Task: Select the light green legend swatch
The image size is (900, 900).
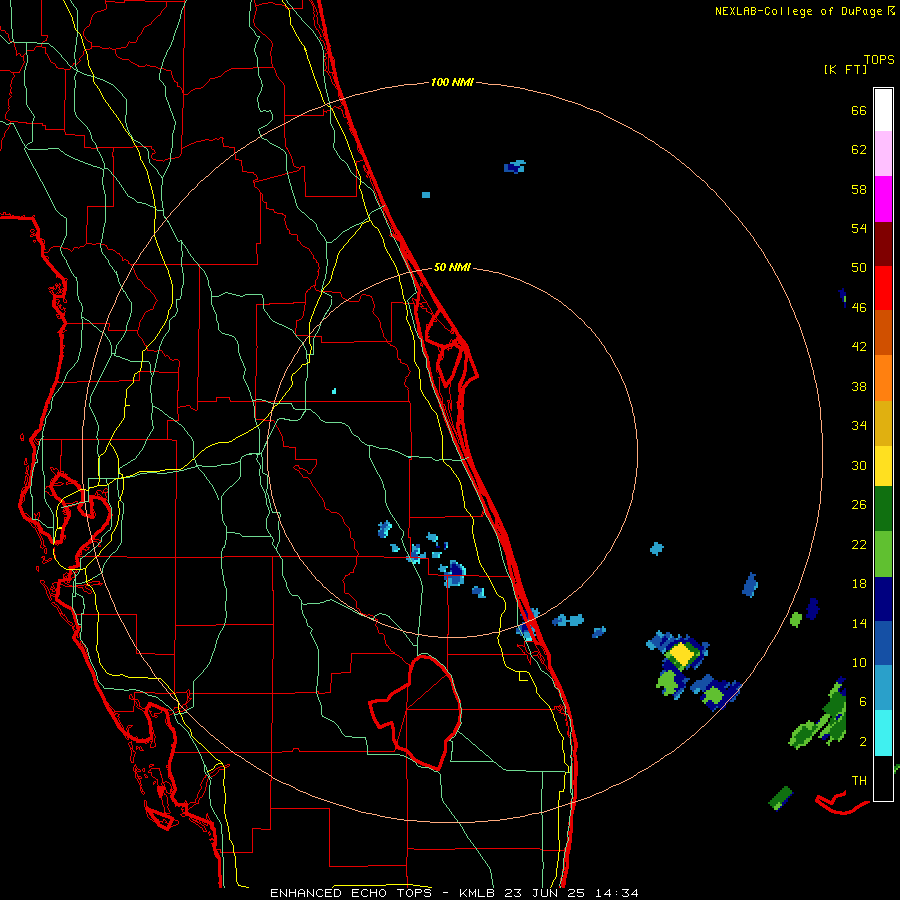Action: click(883, 554)
